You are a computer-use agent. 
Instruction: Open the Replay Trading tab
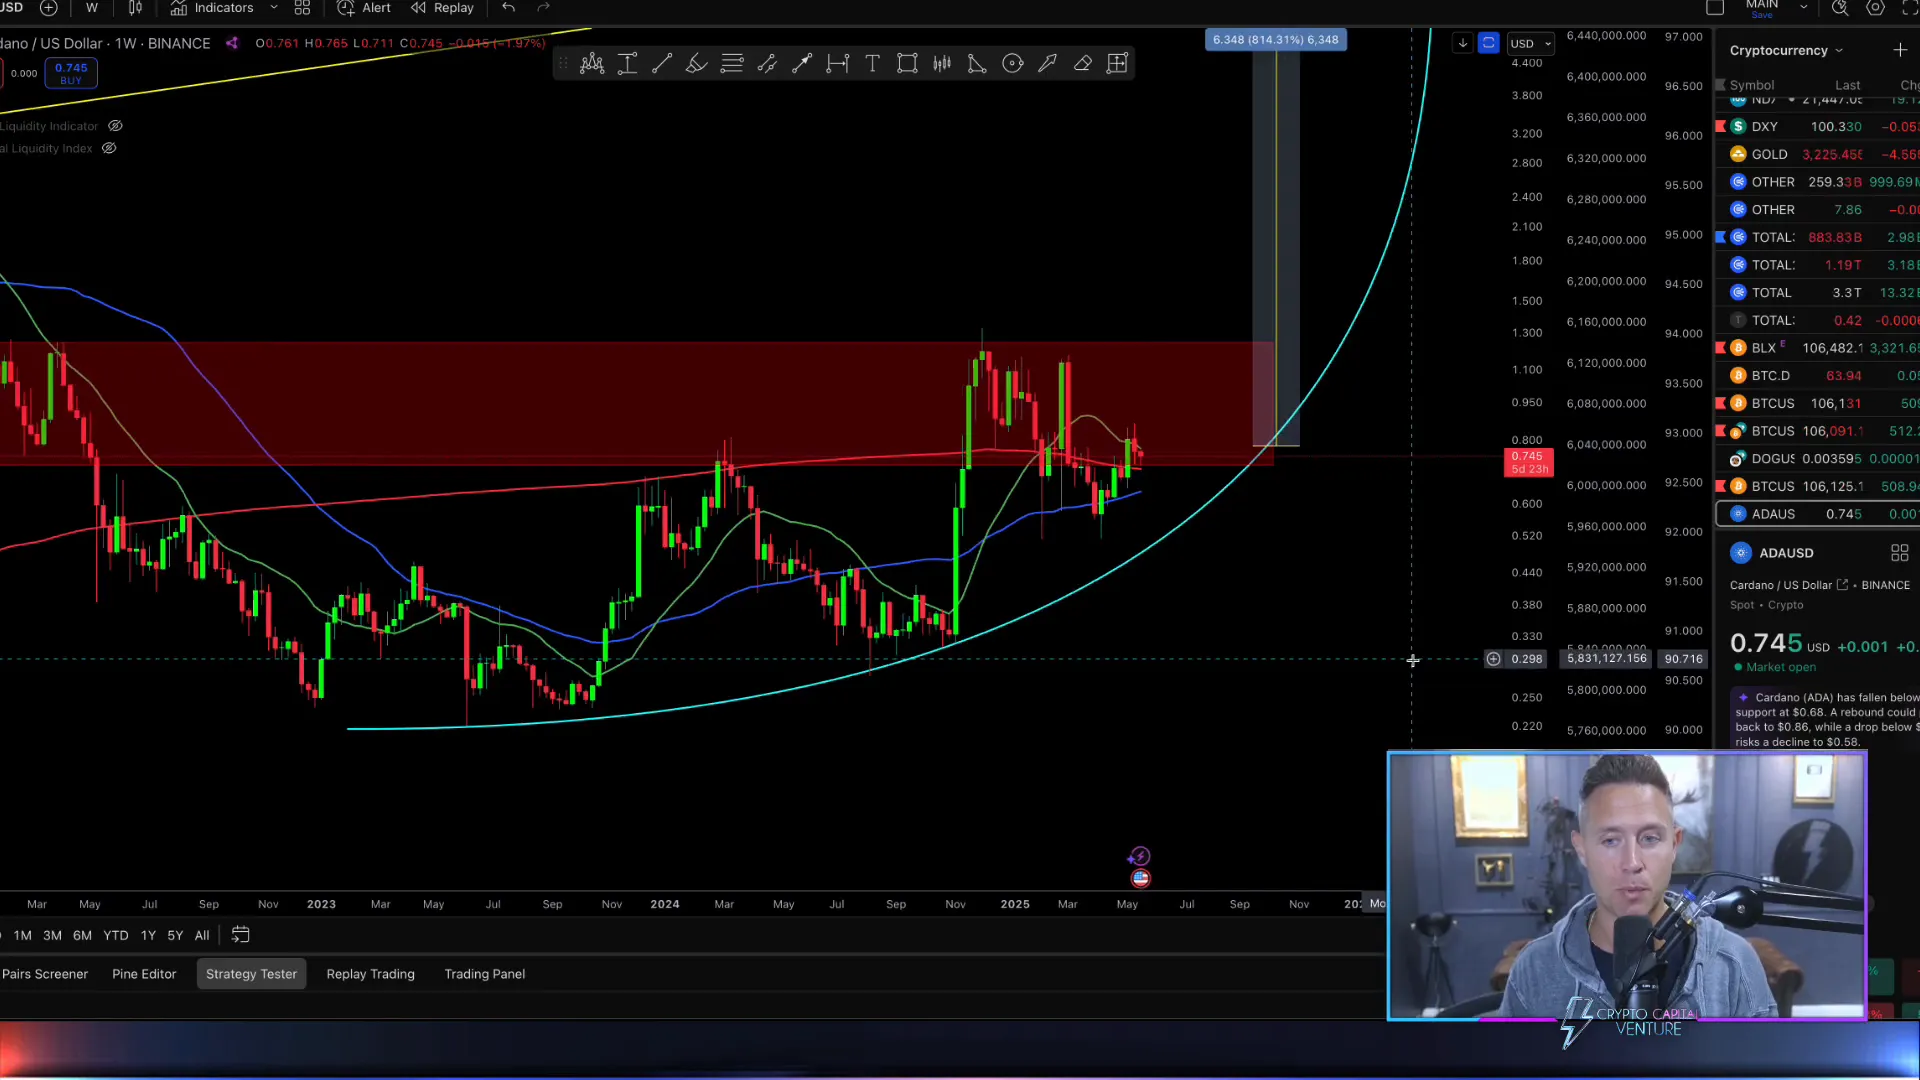tap(370, 974)
